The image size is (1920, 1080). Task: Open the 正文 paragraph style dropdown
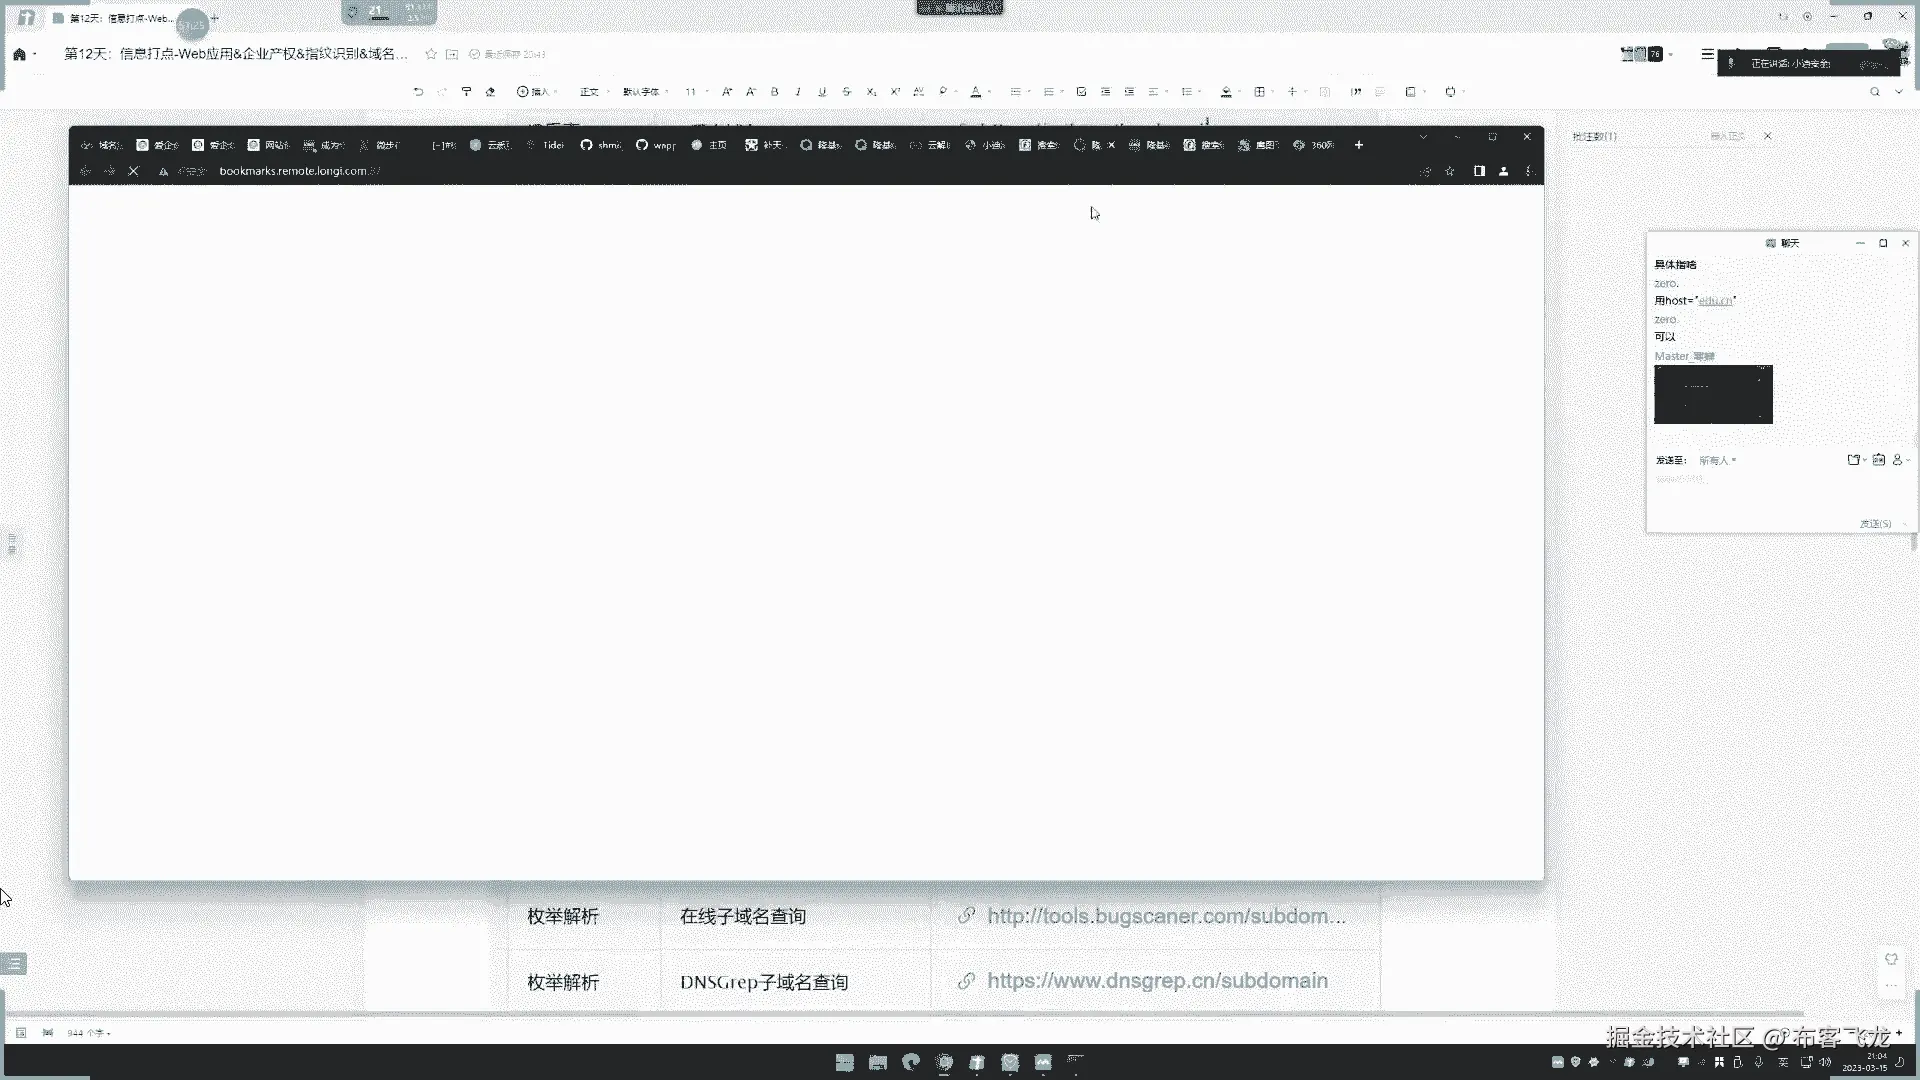(593, 92)
